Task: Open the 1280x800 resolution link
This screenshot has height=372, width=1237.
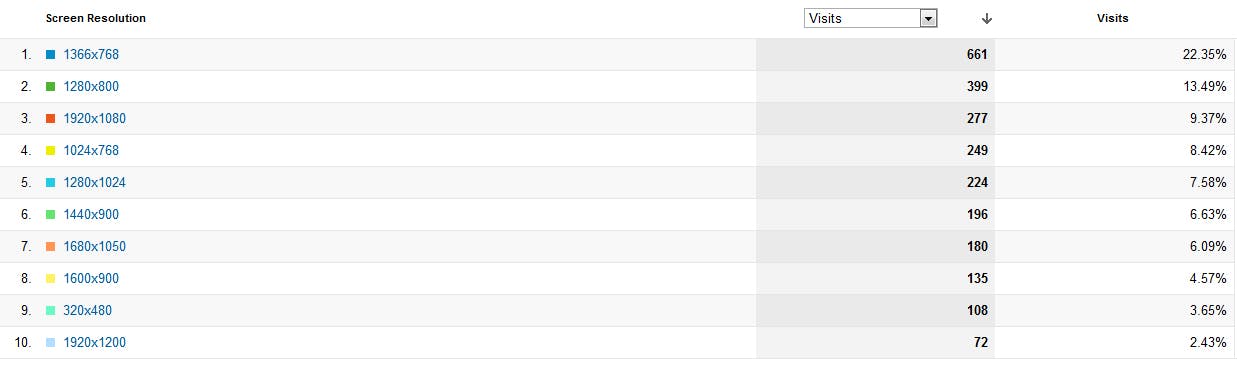Action: point(91,87)
